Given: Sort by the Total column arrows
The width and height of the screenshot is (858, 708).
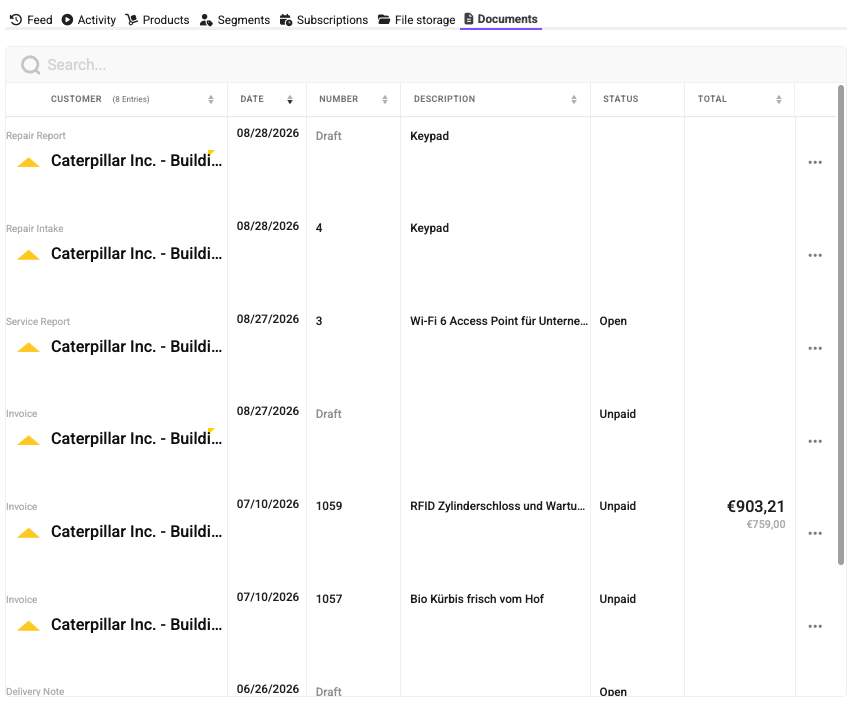Looking at the screenshot, I should 779,100.
